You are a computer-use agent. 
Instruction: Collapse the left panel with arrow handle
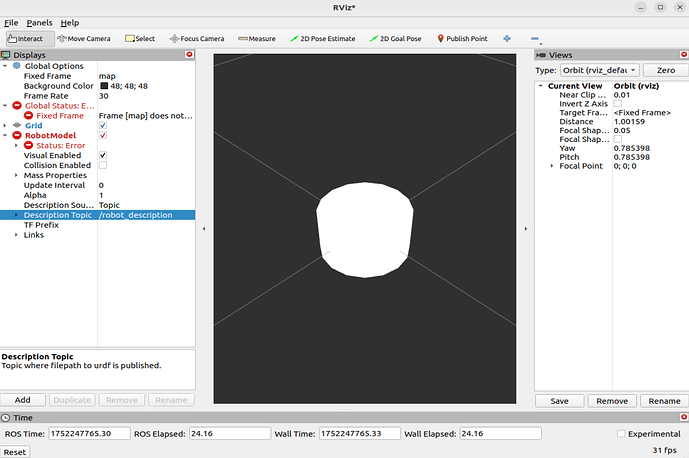[x=204, y=229]
